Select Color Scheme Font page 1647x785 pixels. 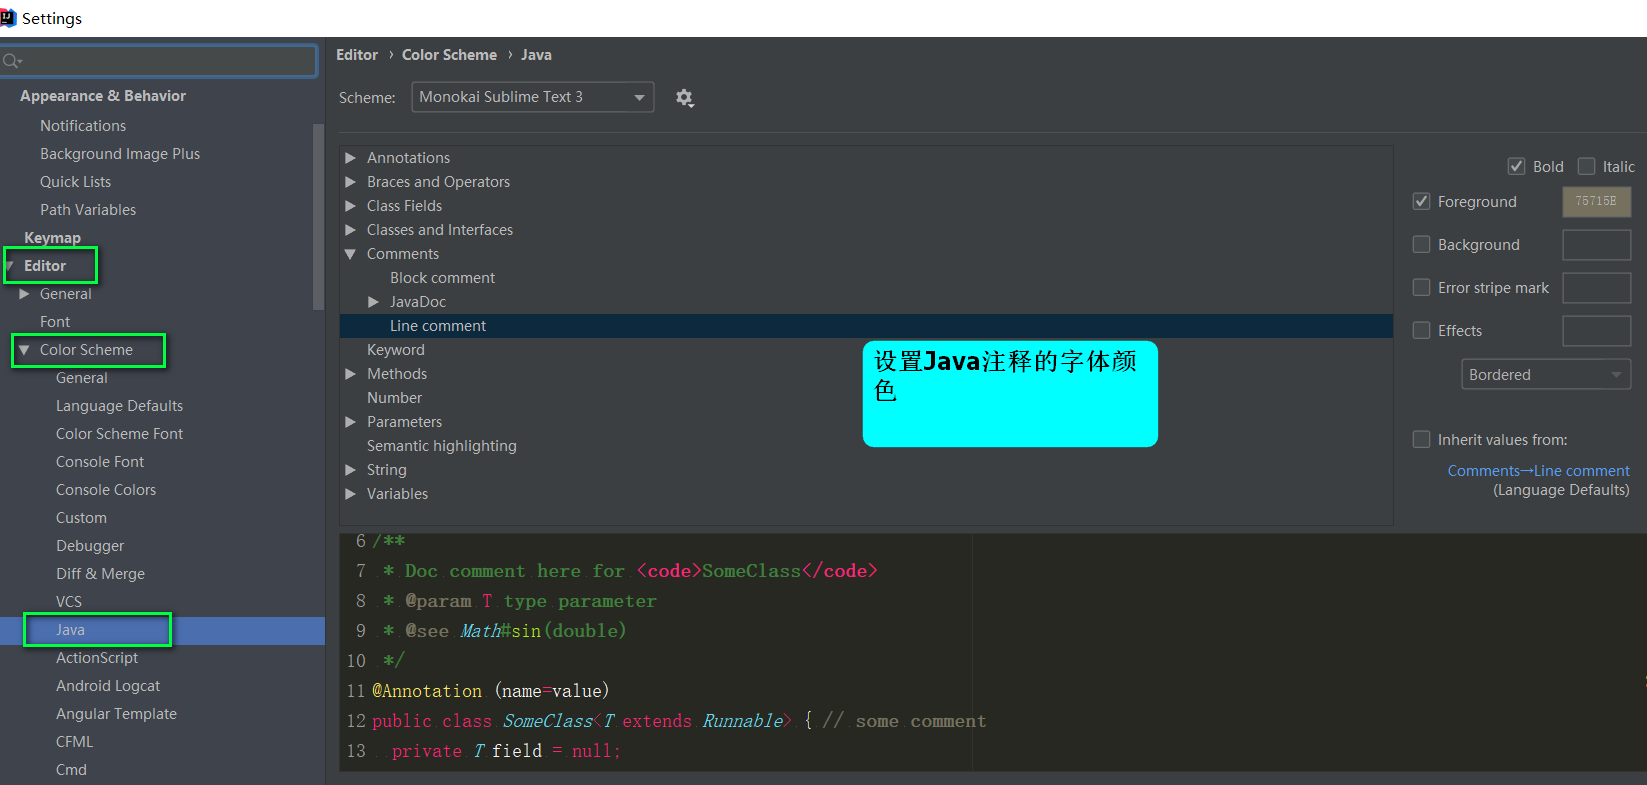[x=120, y=434]
